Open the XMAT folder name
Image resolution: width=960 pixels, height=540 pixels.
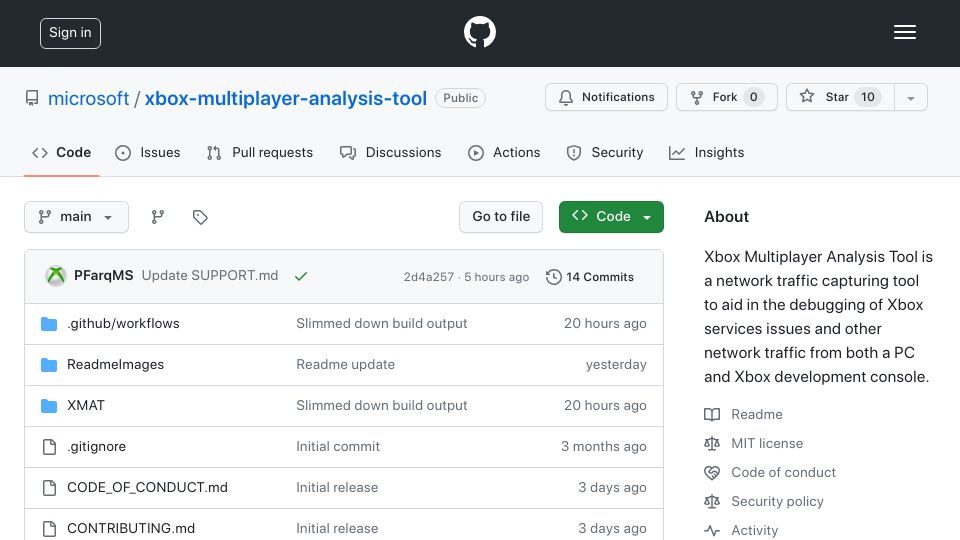click(86, 405)
